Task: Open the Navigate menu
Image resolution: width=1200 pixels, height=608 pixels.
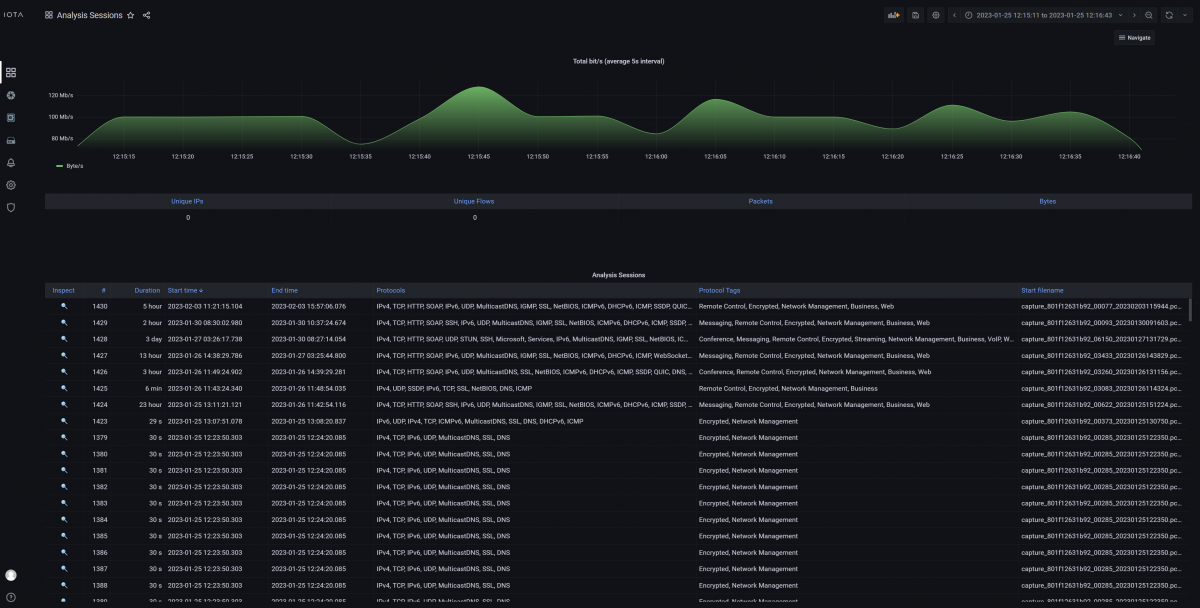Action: point(1134,38)
